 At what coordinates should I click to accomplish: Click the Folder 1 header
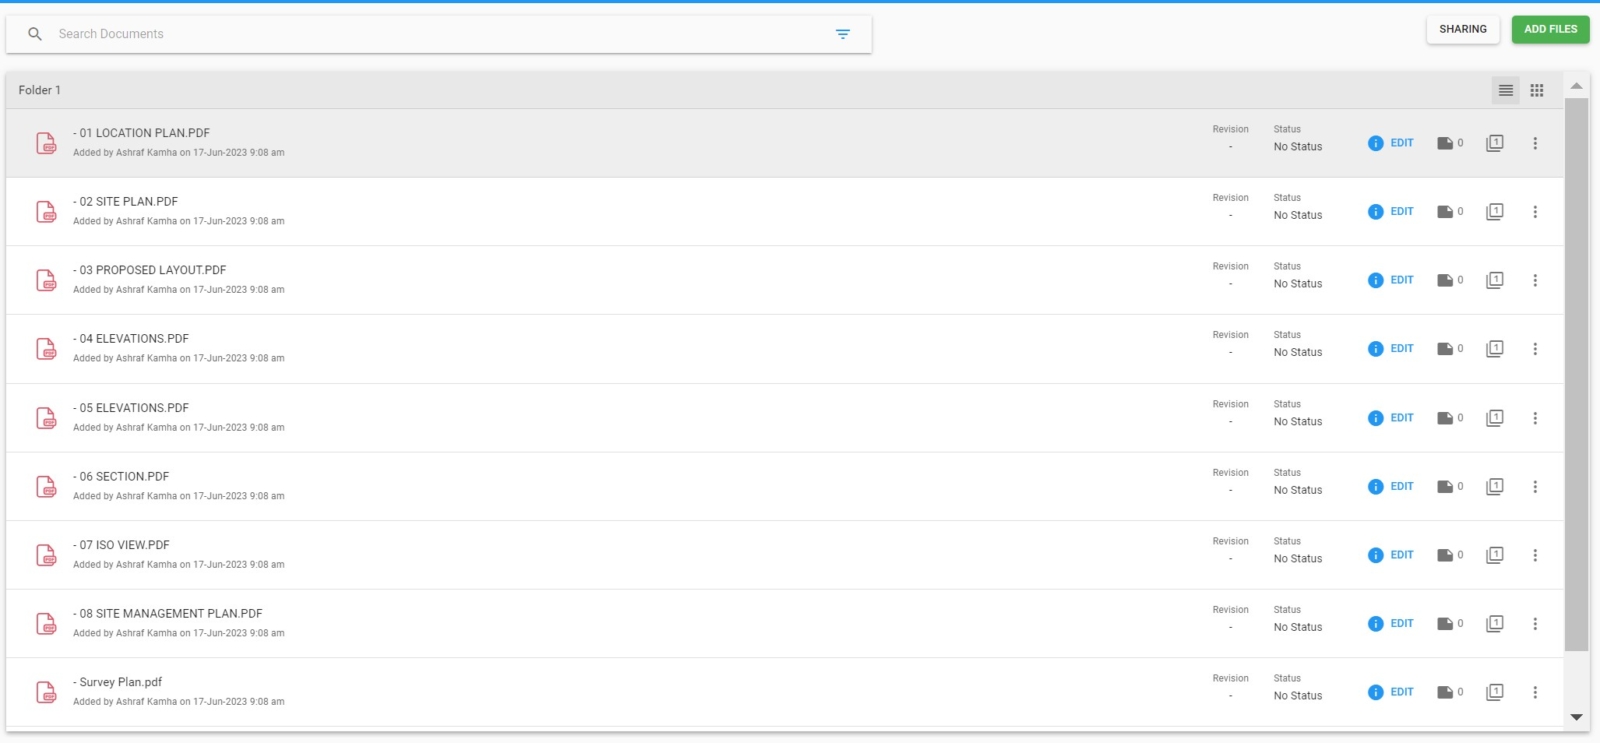pos(40,90)
